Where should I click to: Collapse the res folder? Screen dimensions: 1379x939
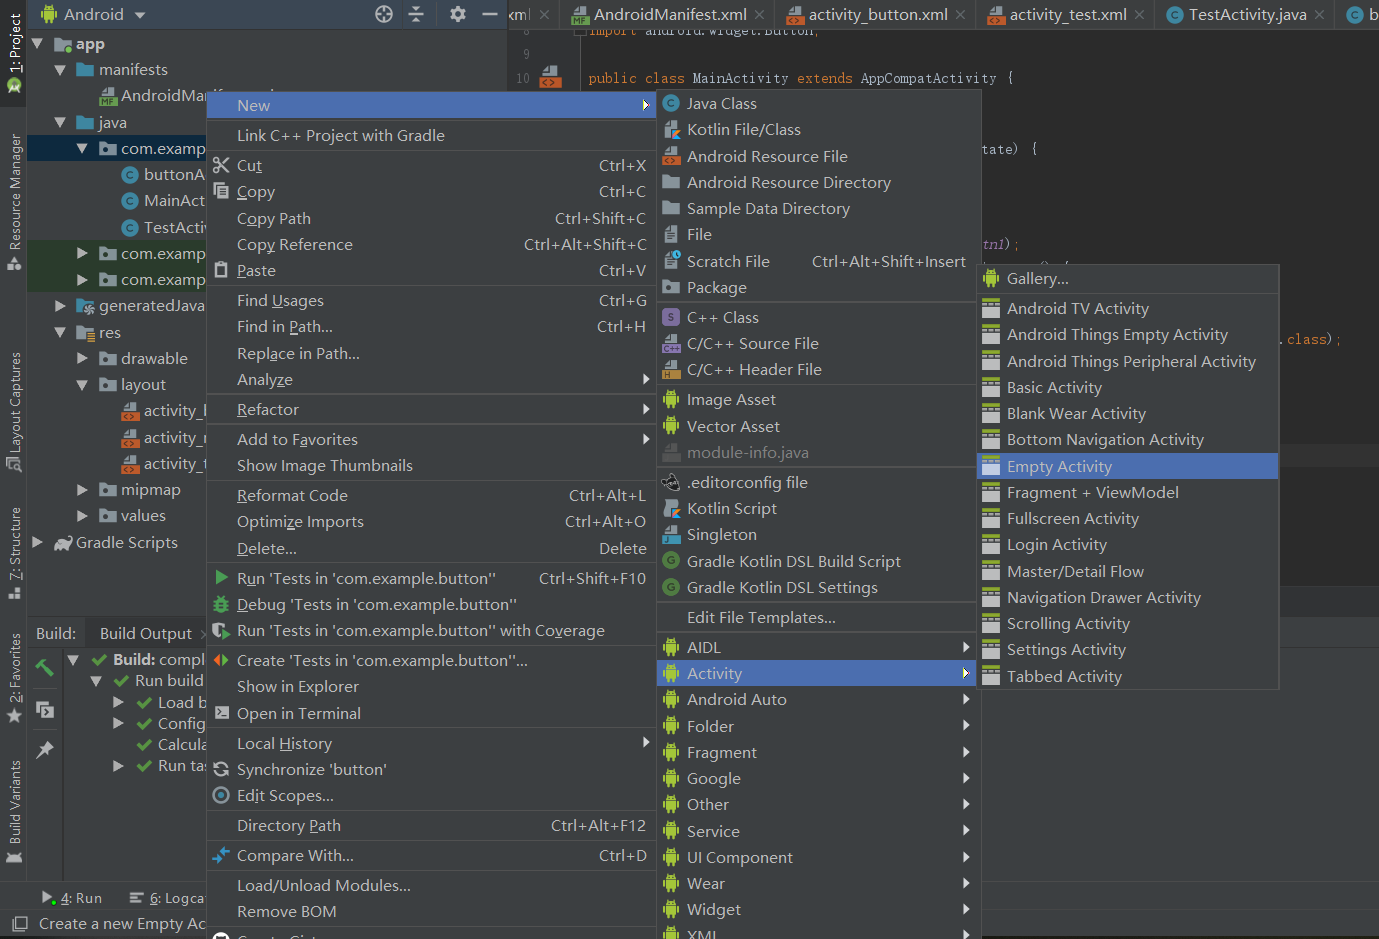coord(60,332)
